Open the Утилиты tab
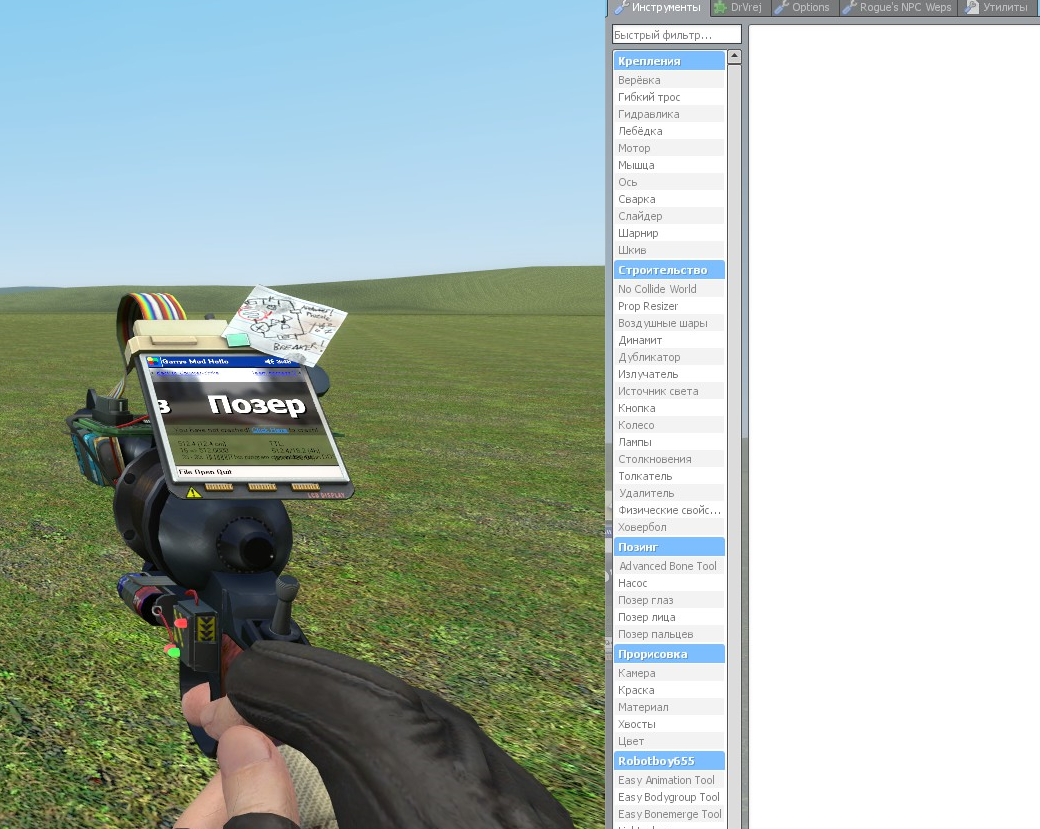Viewport: 1040px width, 829px height. [x=998, y=7]
